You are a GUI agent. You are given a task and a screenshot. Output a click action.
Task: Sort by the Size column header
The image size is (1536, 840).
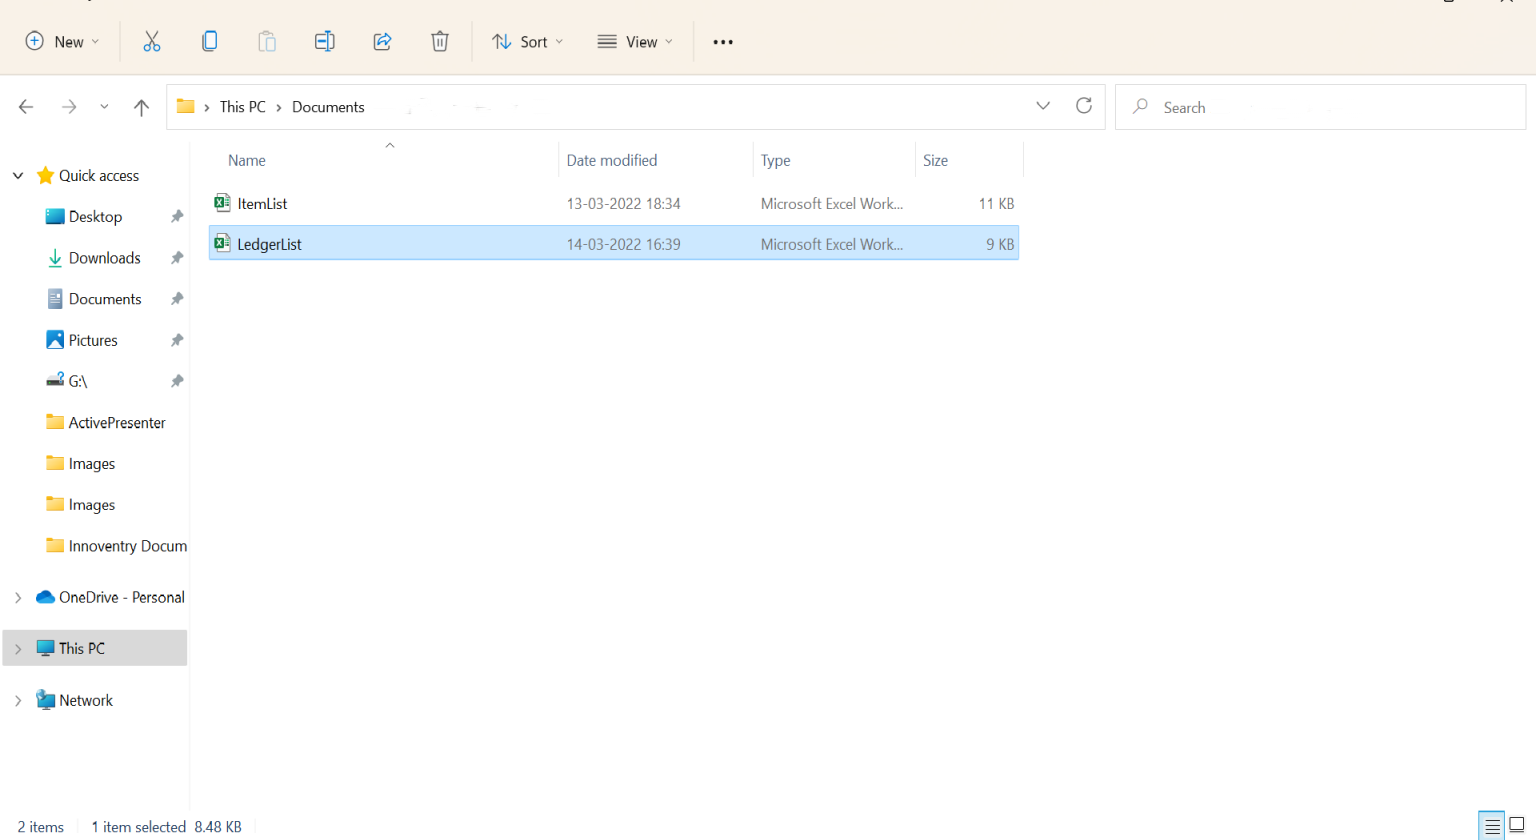[x=935, y=160]
